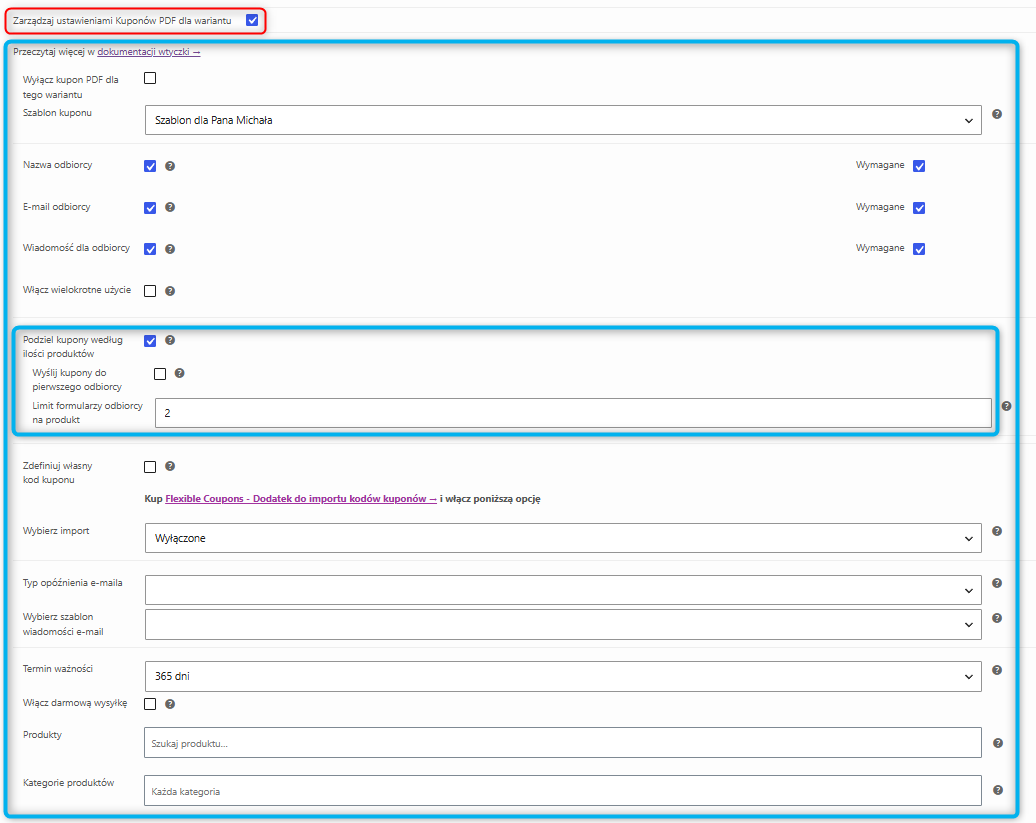Open Typ opóźnienia e-maila dropdown
This screenshot has height=823, width=1036.
click(x=563, y=590)
